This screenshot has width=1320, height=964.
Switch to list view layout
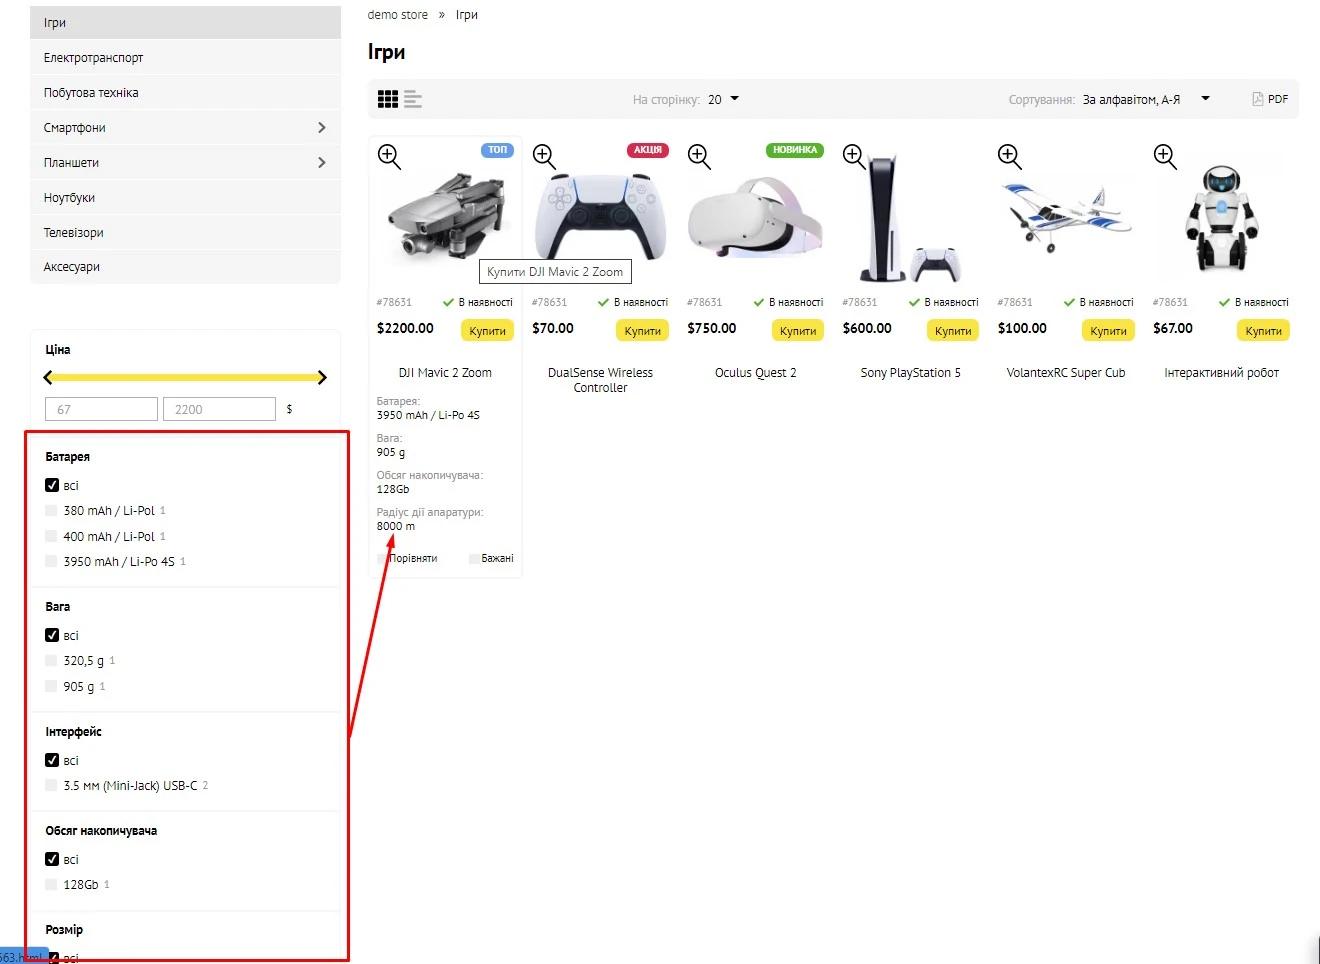pos(412,99)
